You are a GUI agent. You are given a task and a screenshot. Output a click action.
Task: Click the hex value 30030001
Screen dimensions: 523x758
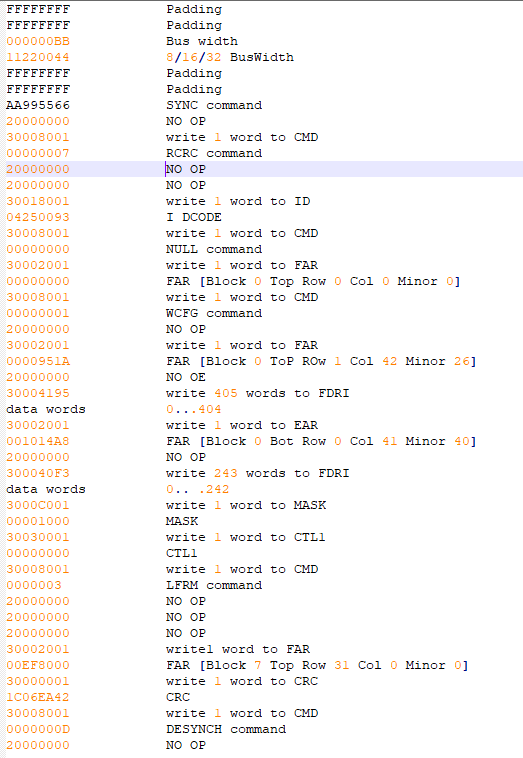pyautogui.click(x=38, y=537)
